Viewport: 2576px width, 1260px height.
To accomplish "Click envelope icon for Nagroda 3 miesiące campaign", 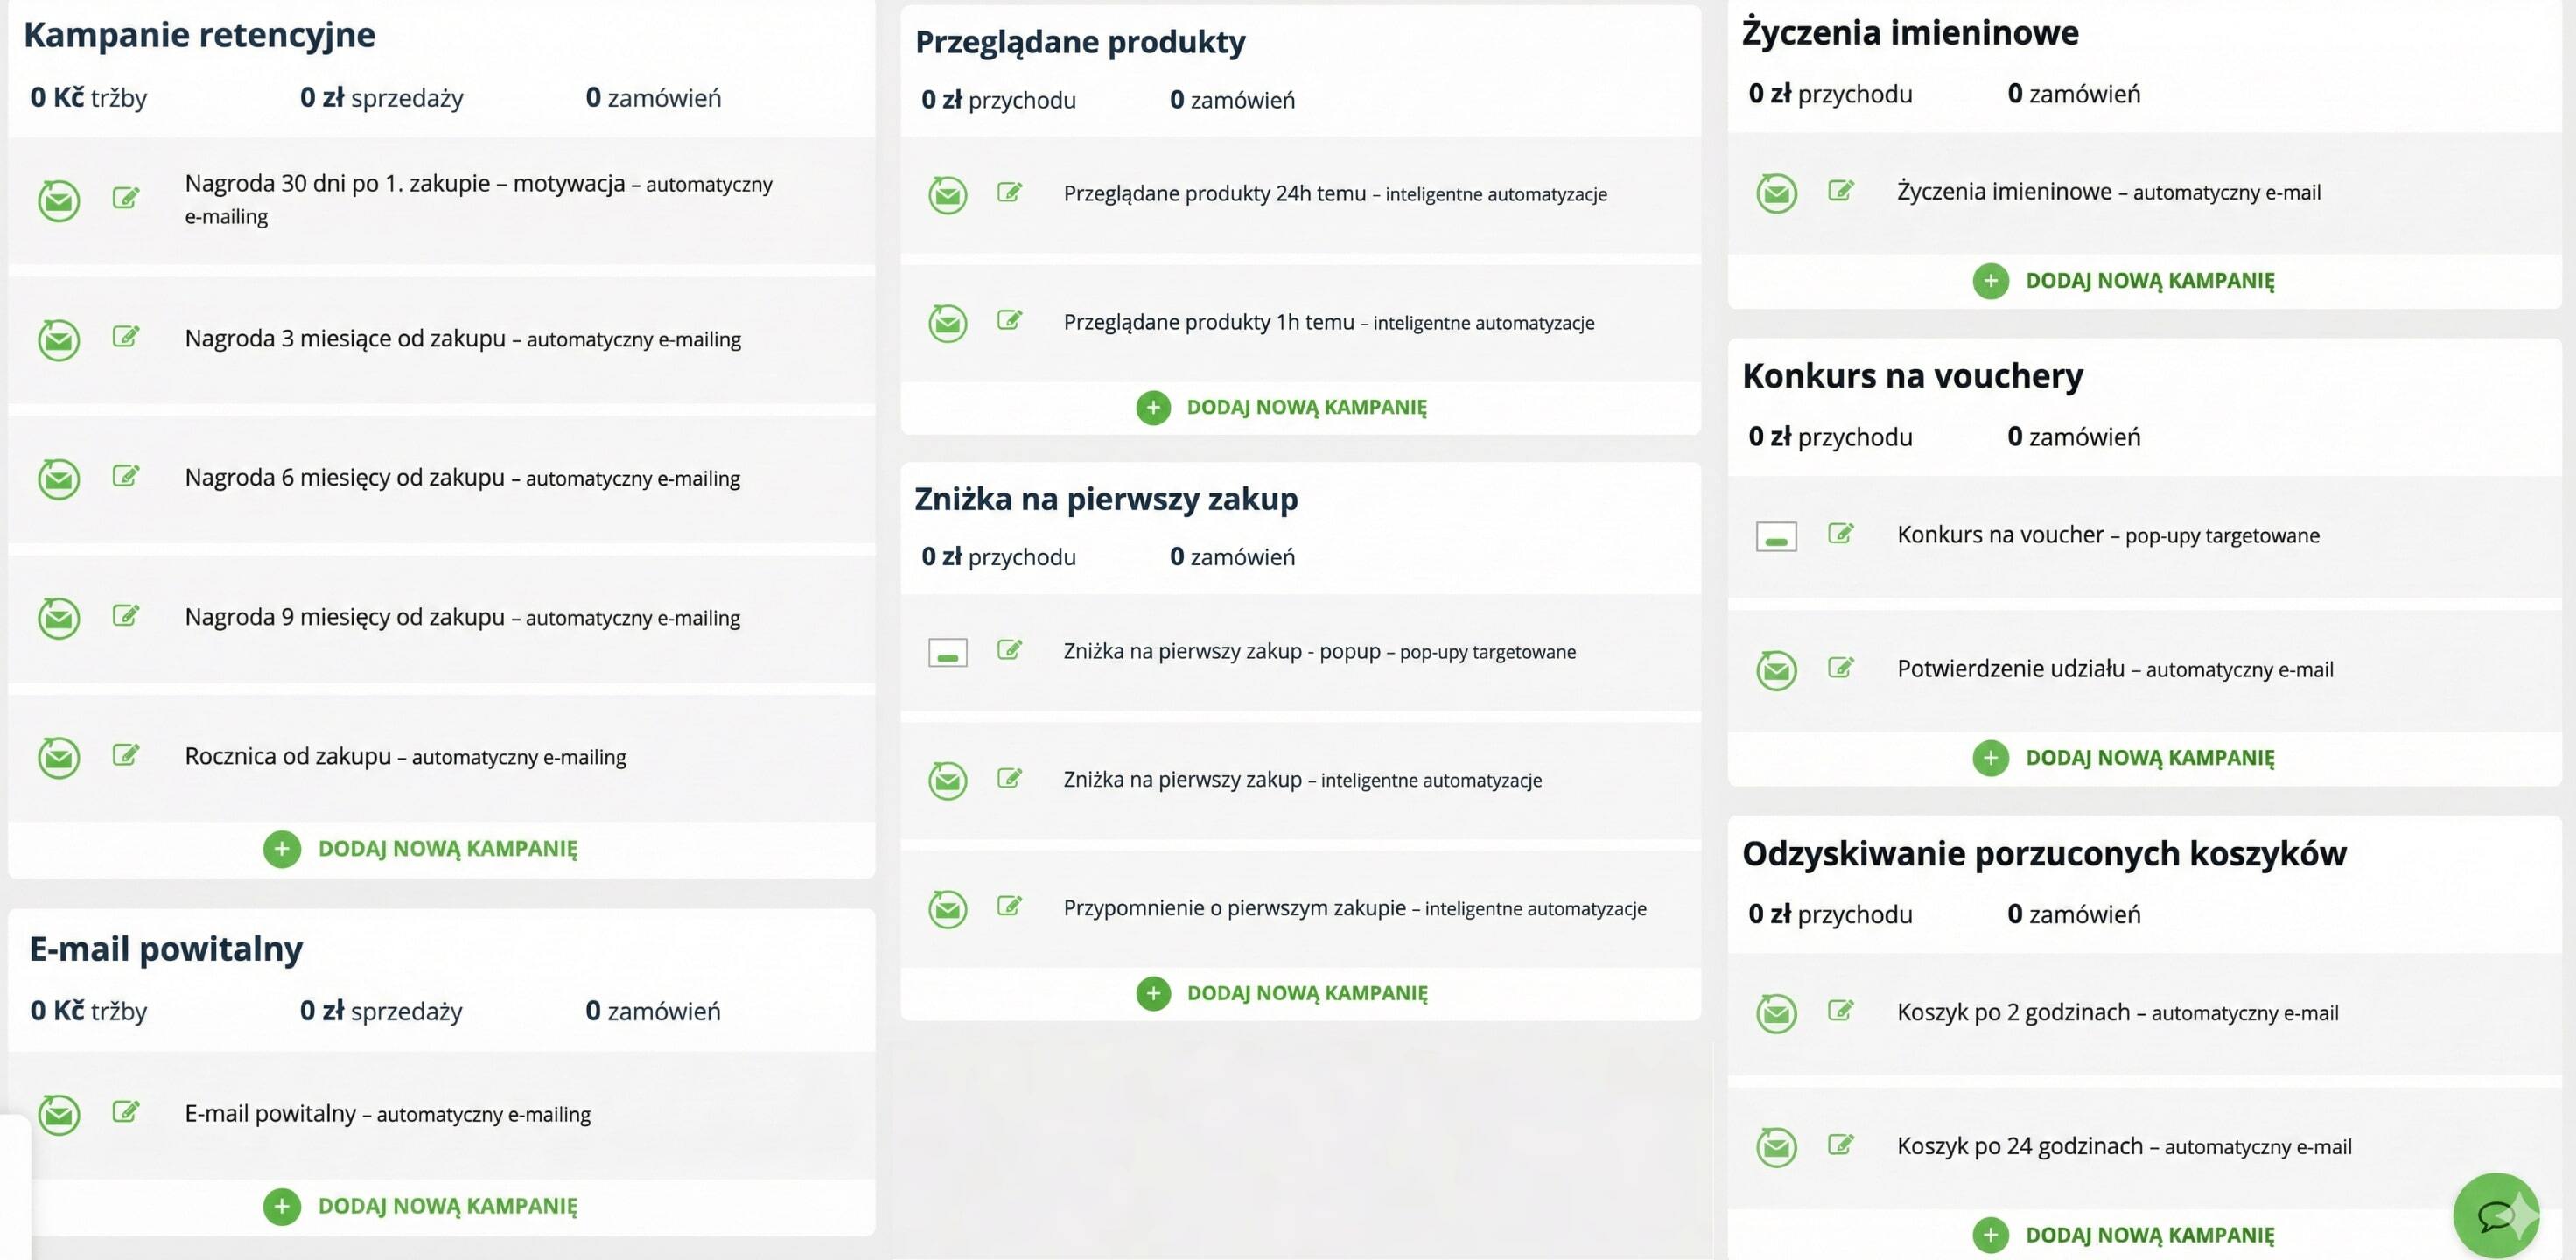I will pos(59,340).
